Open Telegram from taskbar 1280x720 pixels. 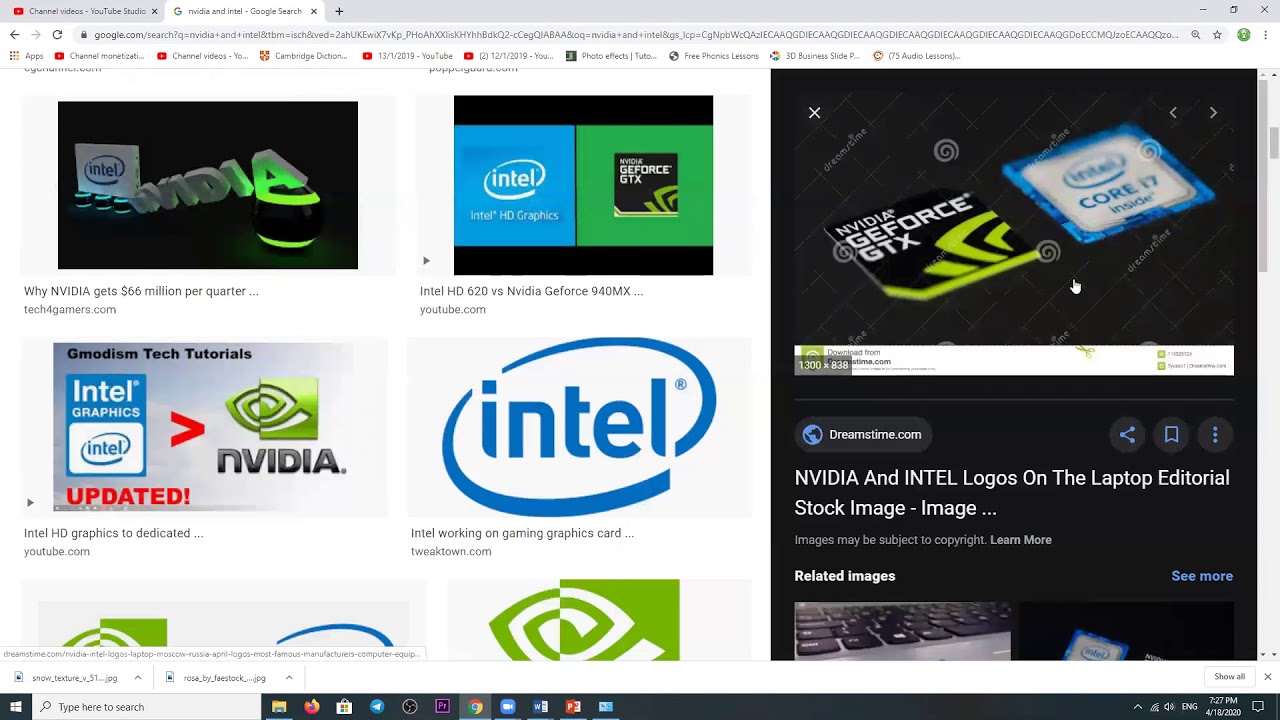[x=377, y=707]
